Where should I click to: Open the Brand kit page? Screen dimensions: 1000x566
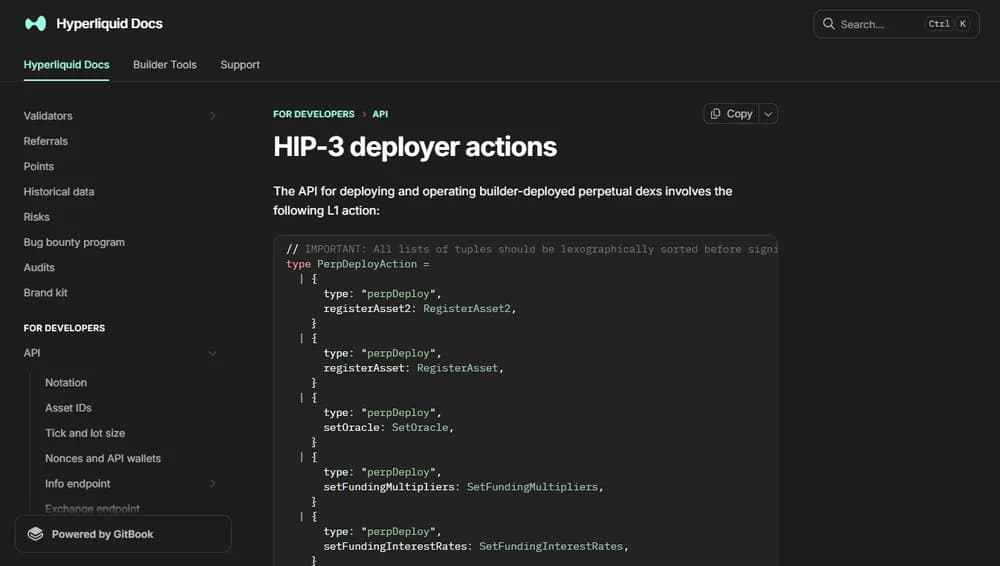coord(45,292)
